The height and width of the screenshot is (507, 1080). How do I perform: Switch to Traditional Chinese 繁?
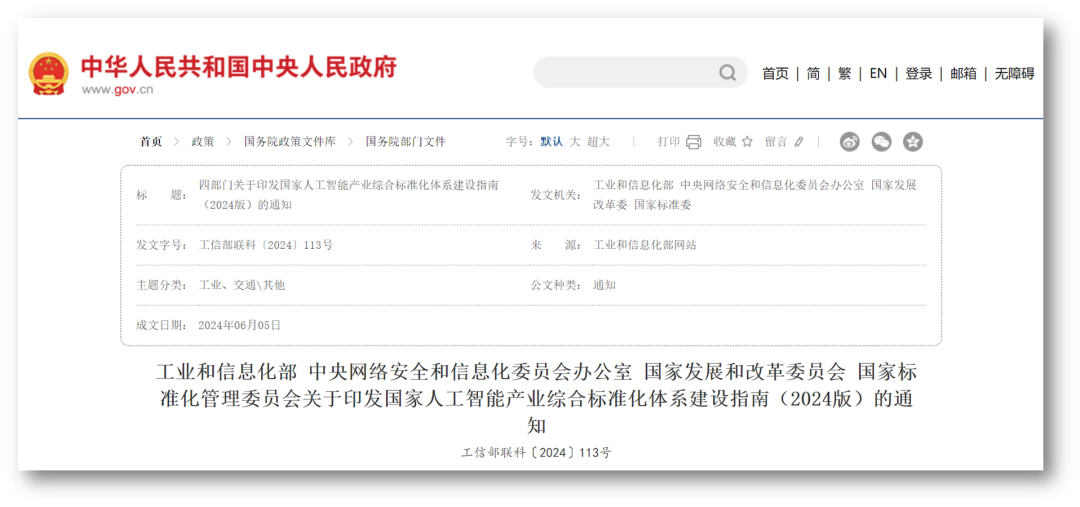tap(844, 74)
